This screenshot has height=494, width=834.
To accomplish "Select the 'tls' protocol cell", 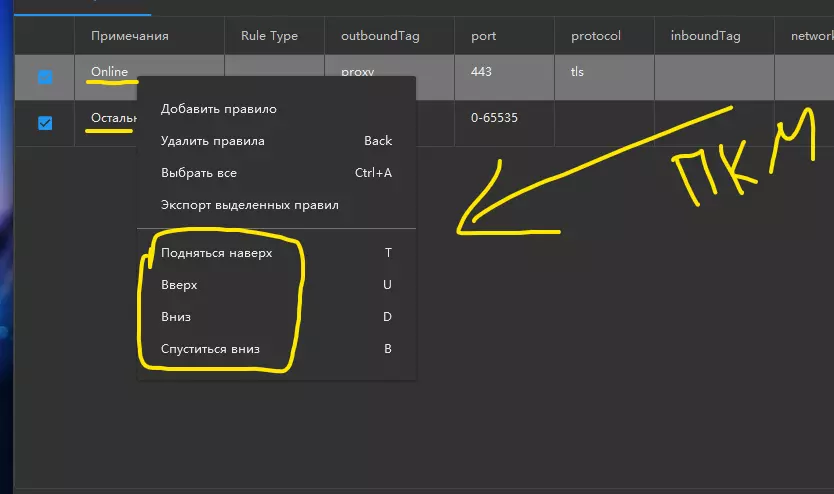I will (577, 72).
